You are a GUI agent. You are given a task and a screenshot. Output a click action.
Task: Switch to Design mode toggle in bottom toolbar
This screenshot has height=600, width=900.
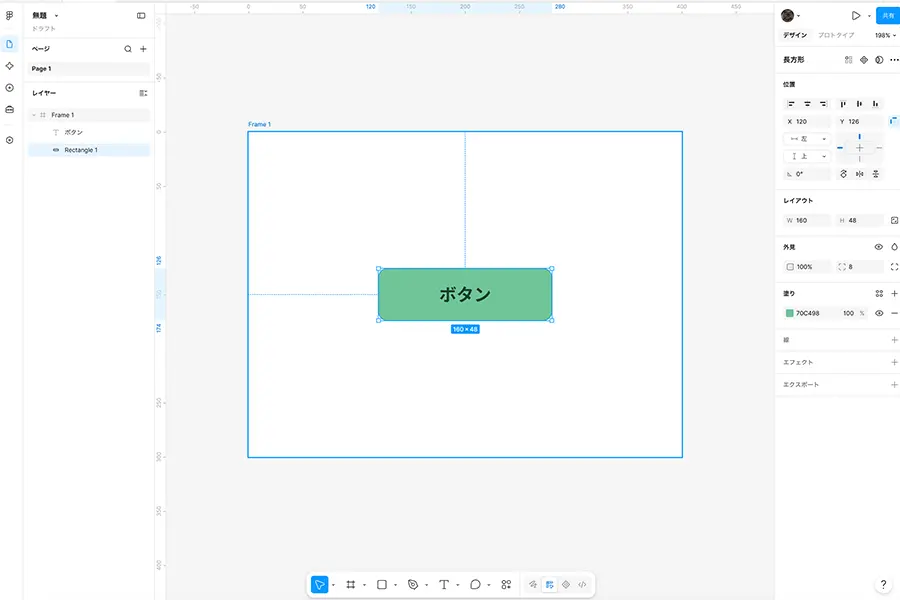coord(549,584)
